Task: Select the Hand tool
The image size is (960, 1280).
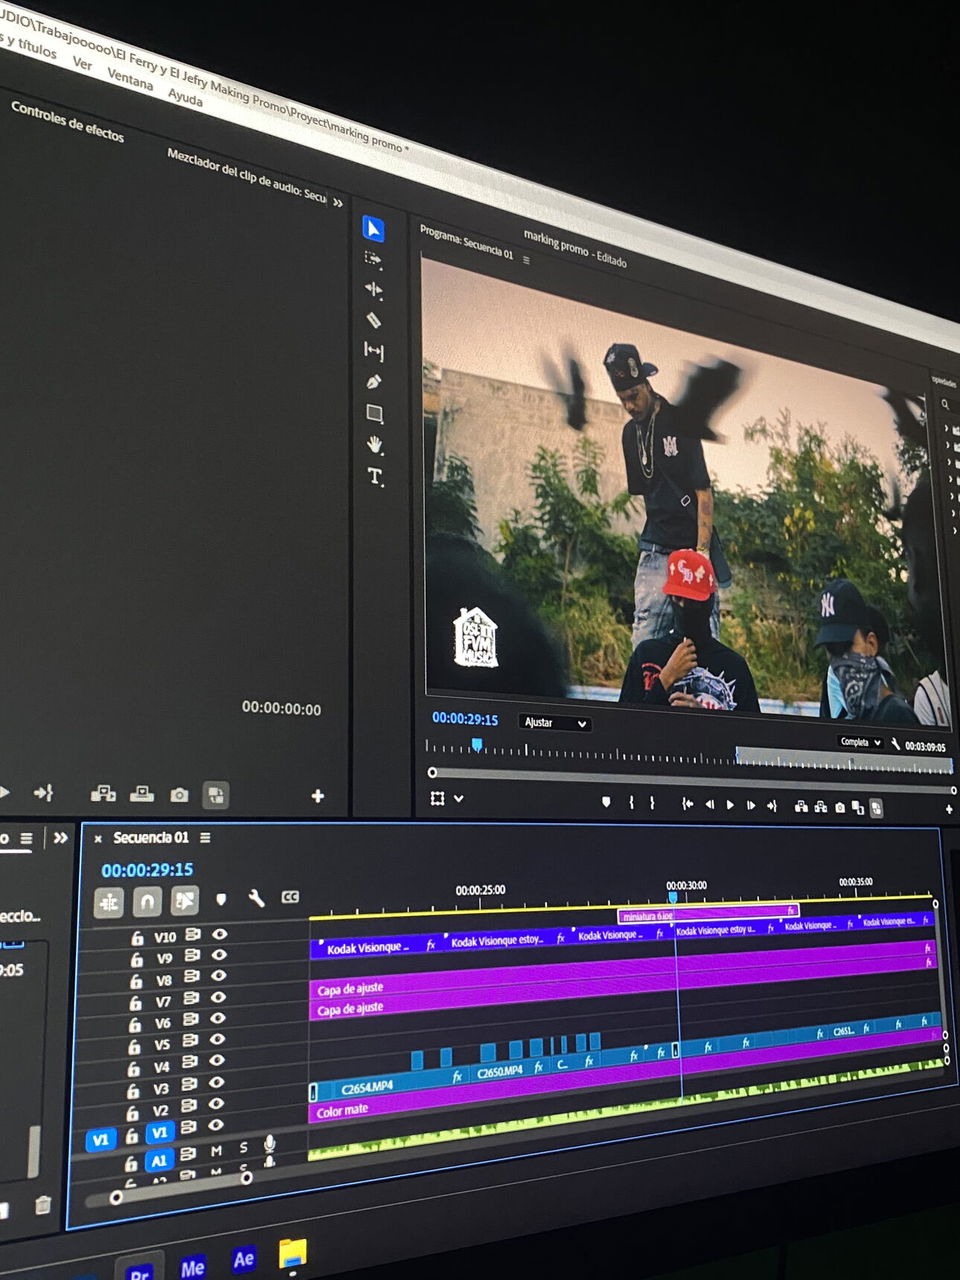Action: coord(375,444)
